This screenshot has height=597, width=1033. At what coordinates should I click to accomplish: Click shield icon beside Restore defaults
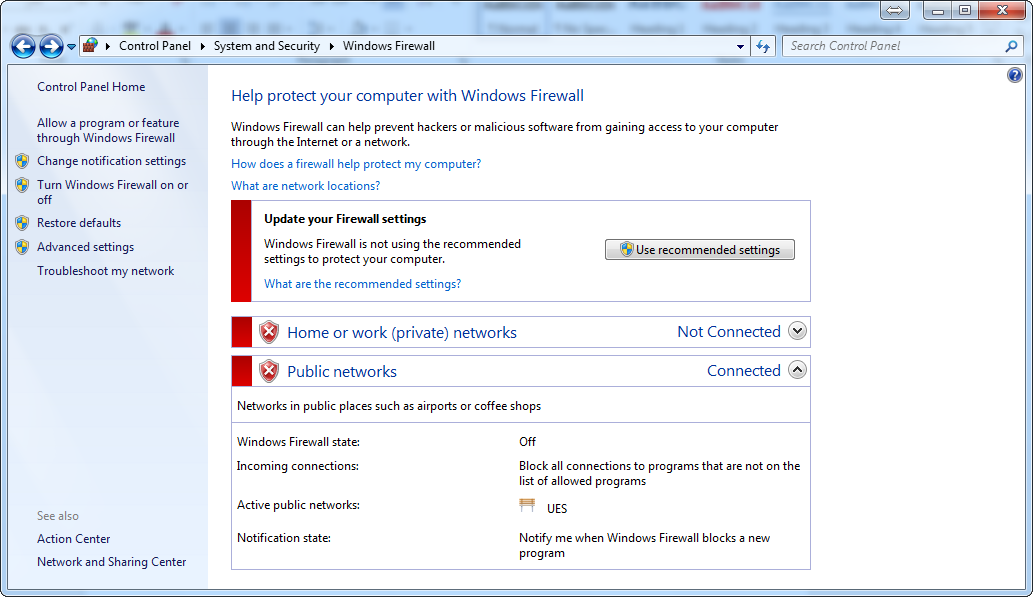coord(22,223)
